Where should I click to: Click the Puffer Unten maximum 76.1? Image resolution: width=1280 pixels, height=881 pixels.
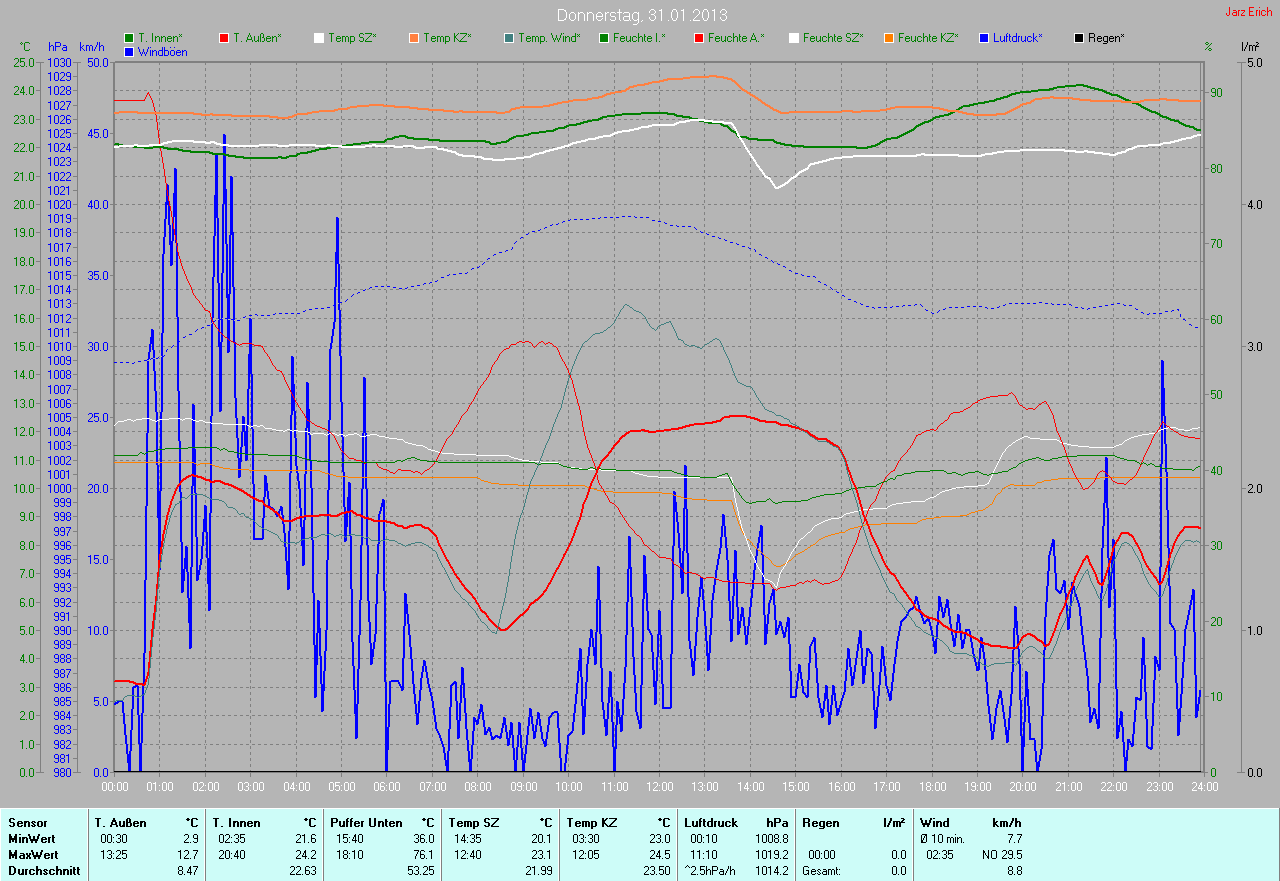(422, 855)
